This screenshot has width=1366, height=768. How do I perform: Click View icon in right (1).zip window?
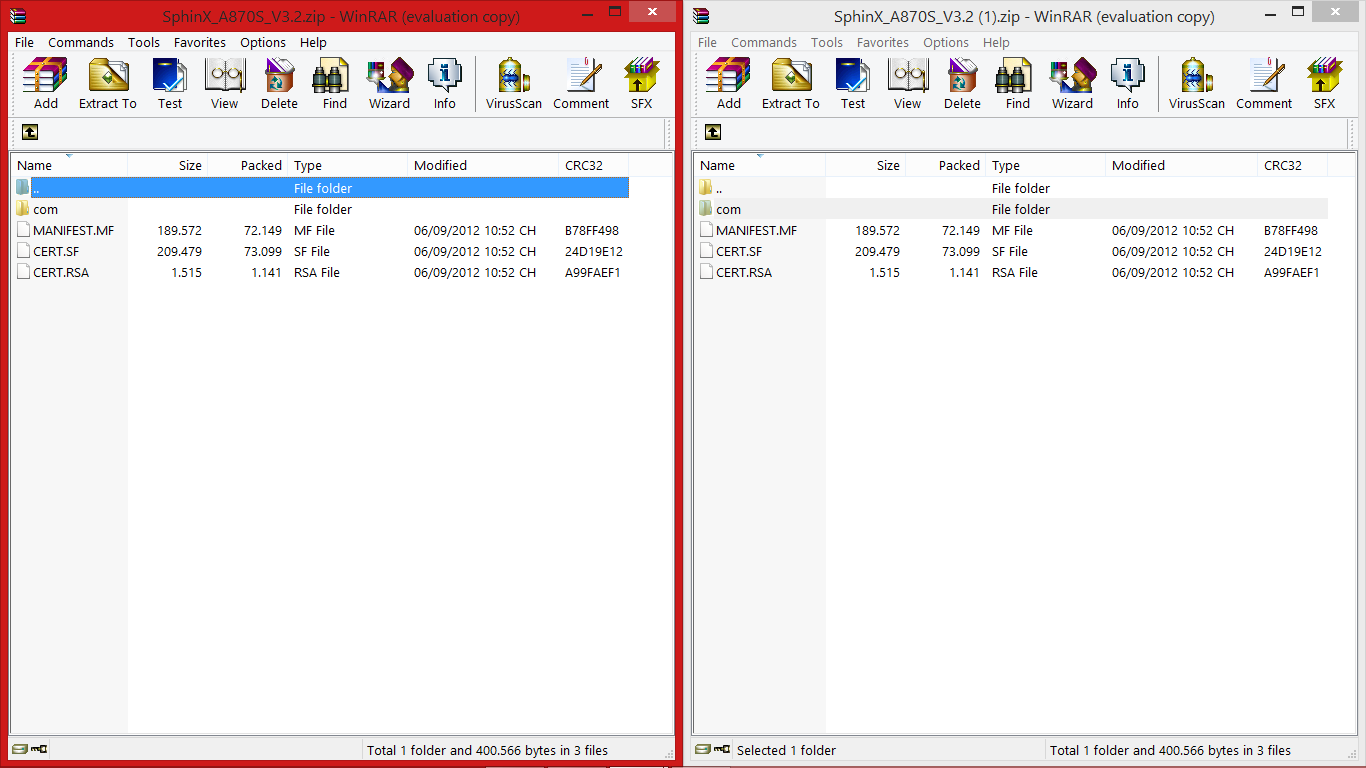point(908,83)
